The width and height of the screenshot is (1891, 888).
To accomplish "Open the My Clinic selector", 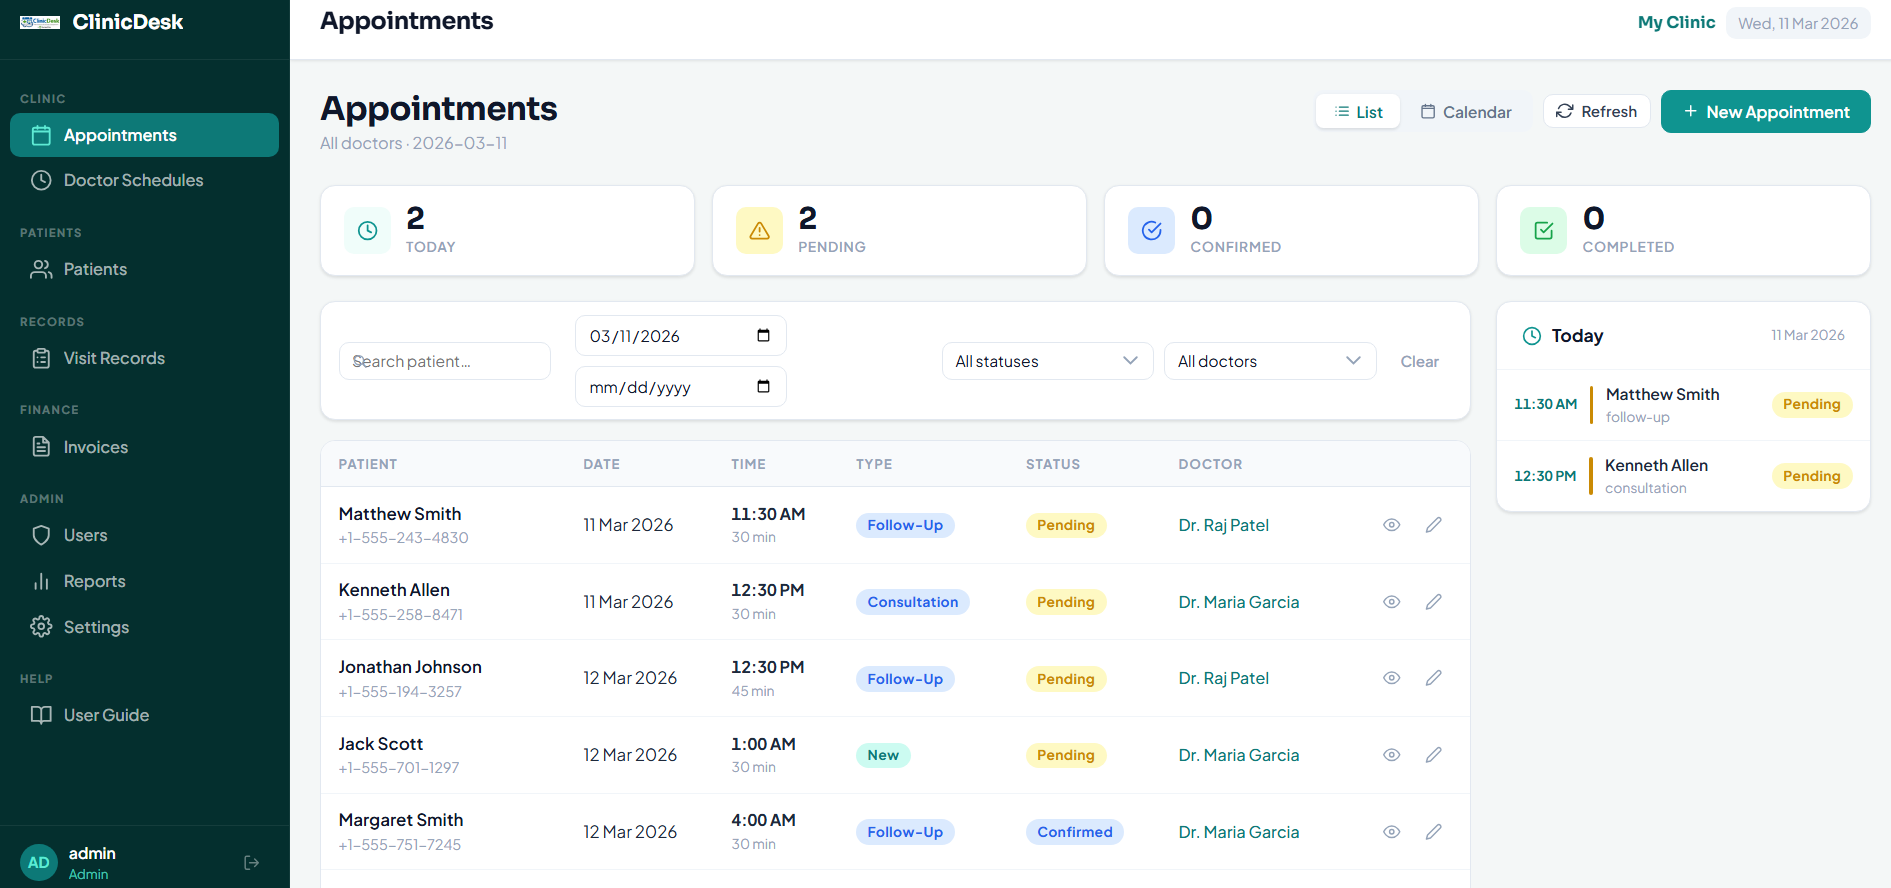I will (1676, 22).
